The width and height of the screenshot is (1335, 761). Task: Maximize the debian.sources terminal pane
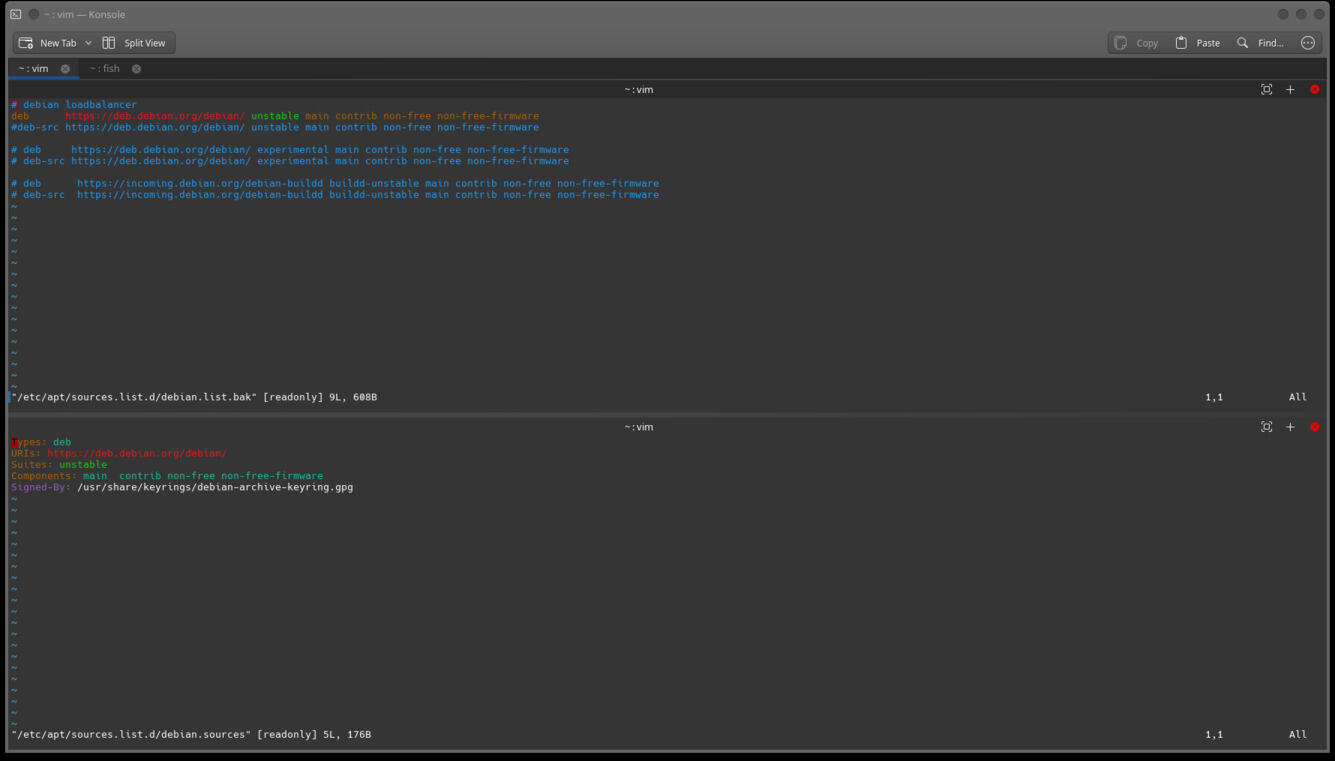point(1267,427)
